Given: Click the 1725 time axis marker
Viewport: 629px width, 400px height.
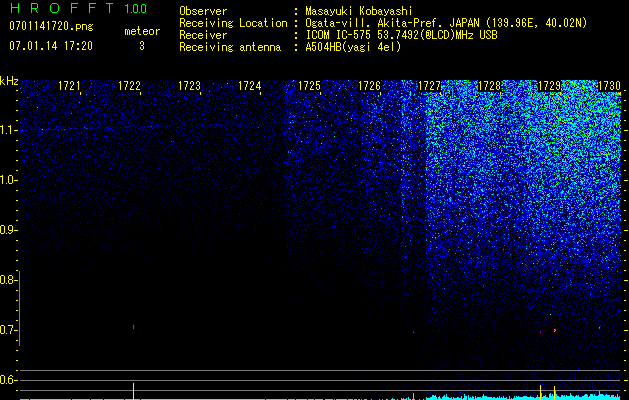Looking at the screenshot, I should click(309, 86).
